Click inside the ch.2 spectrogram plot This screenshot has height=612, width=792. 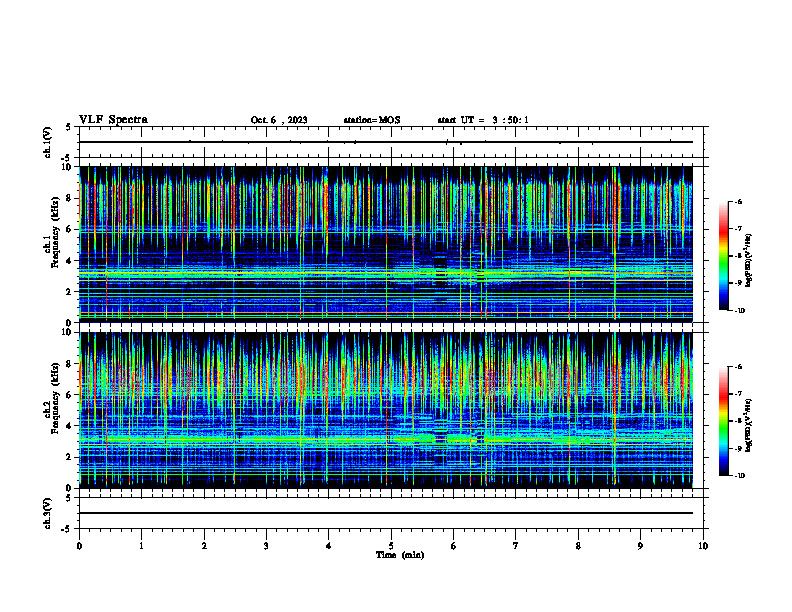(x=386, y=410)
